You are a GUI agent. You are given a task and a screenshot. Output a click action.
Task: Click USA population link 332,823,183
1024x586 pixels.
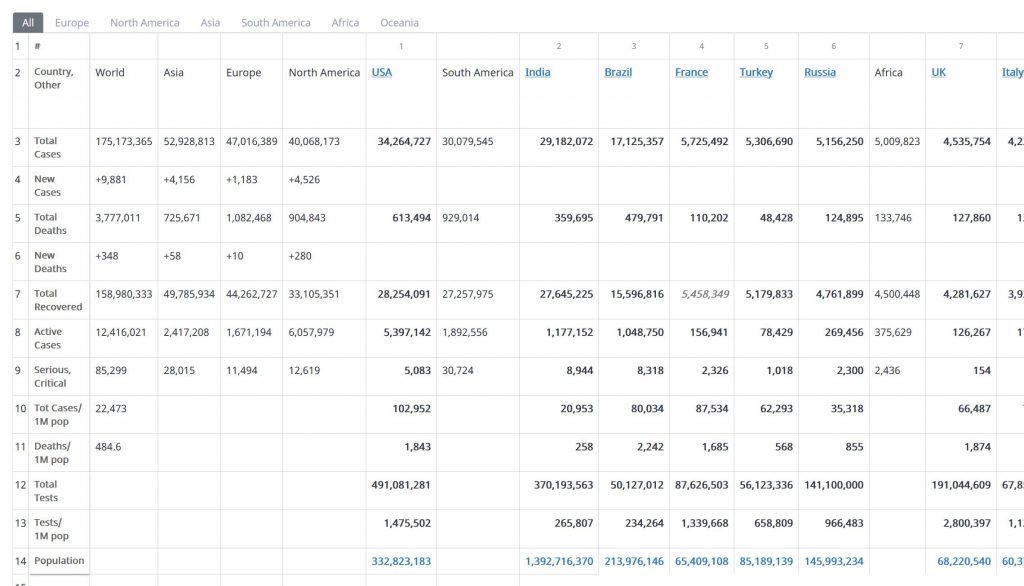pos(401,561)
